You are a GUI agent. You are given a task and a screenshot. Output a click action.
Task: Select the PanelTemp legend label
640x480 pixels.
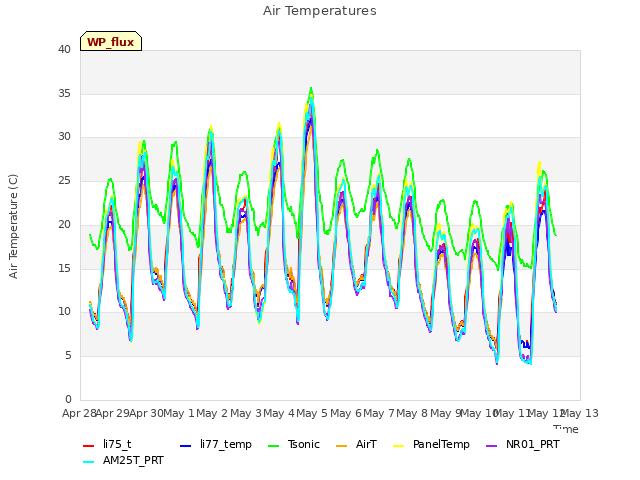click(441, 444)
